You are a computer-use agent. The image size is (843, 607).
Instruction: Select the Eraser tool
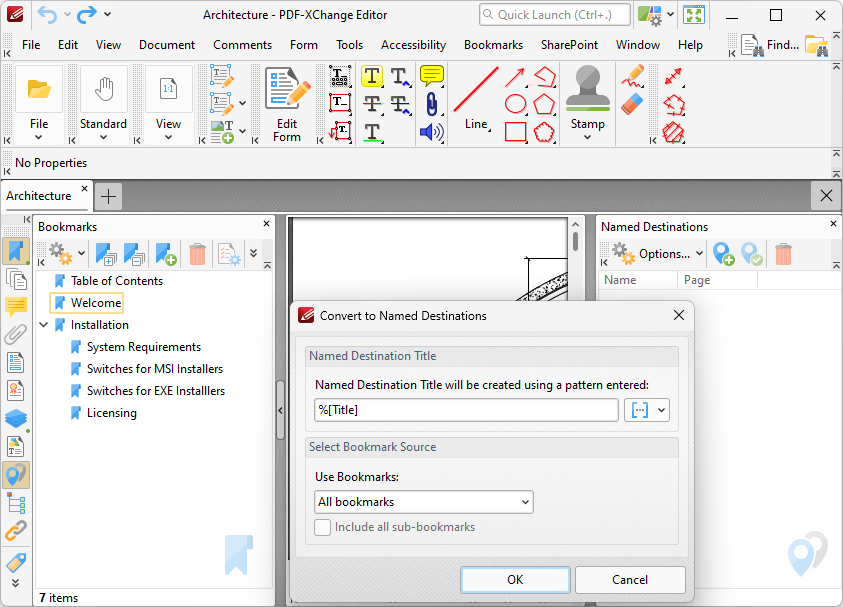tap(632, 104)
